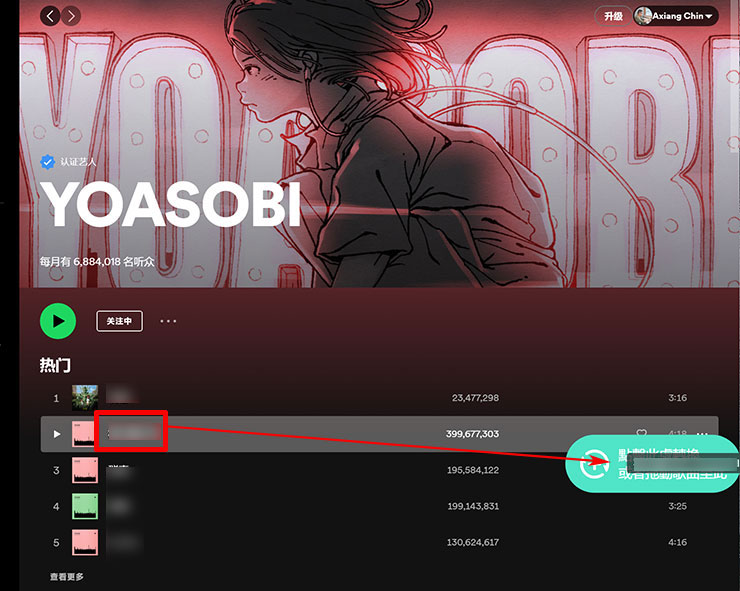The height and width of the screenshot is (591, 740).
Task: Select the green album thumbnail of track 4
Action: [85, 506]
